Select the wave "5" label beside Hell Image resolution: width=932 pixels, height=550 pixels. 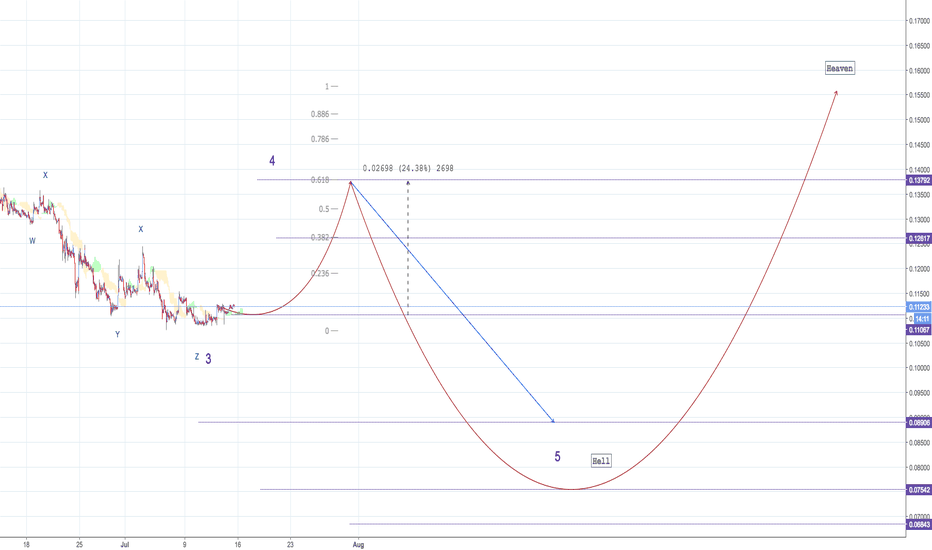[558, 457]
